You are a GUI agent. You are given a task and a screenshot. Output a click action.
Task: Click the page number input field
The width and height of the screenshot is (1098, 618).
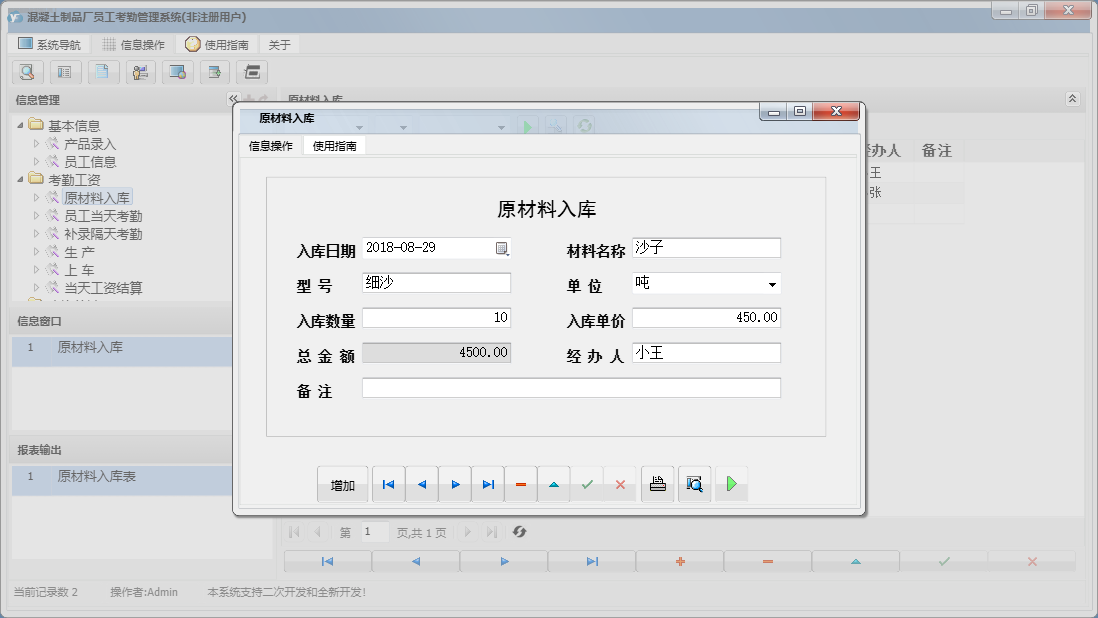pyautogui.click(x=373, y=532)
